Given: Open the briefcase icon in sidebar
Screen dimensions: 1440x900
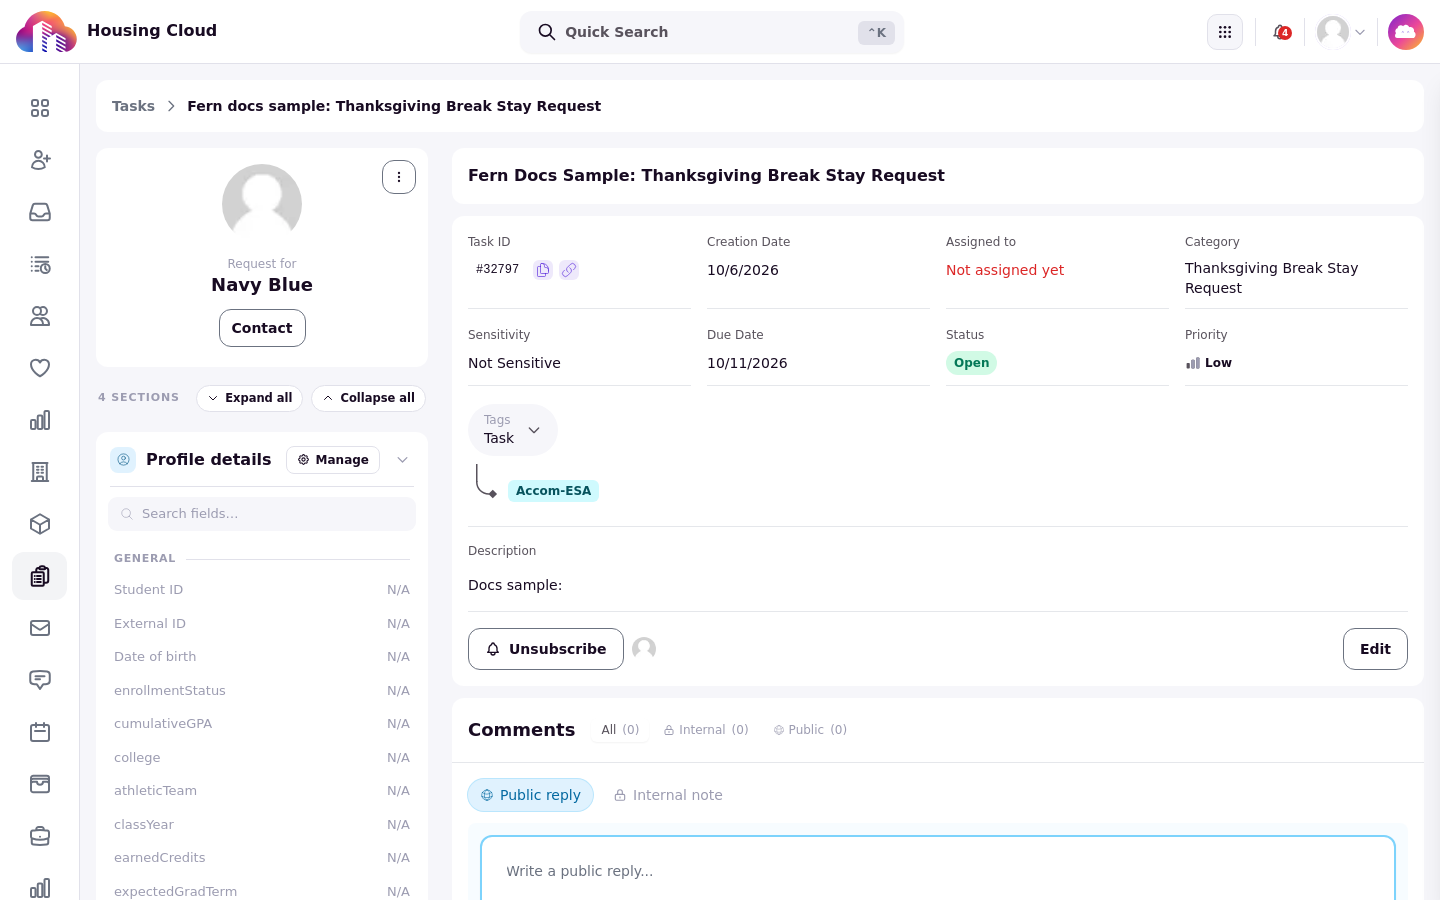Looking at the screenshot, I should (x=40, y=836).
